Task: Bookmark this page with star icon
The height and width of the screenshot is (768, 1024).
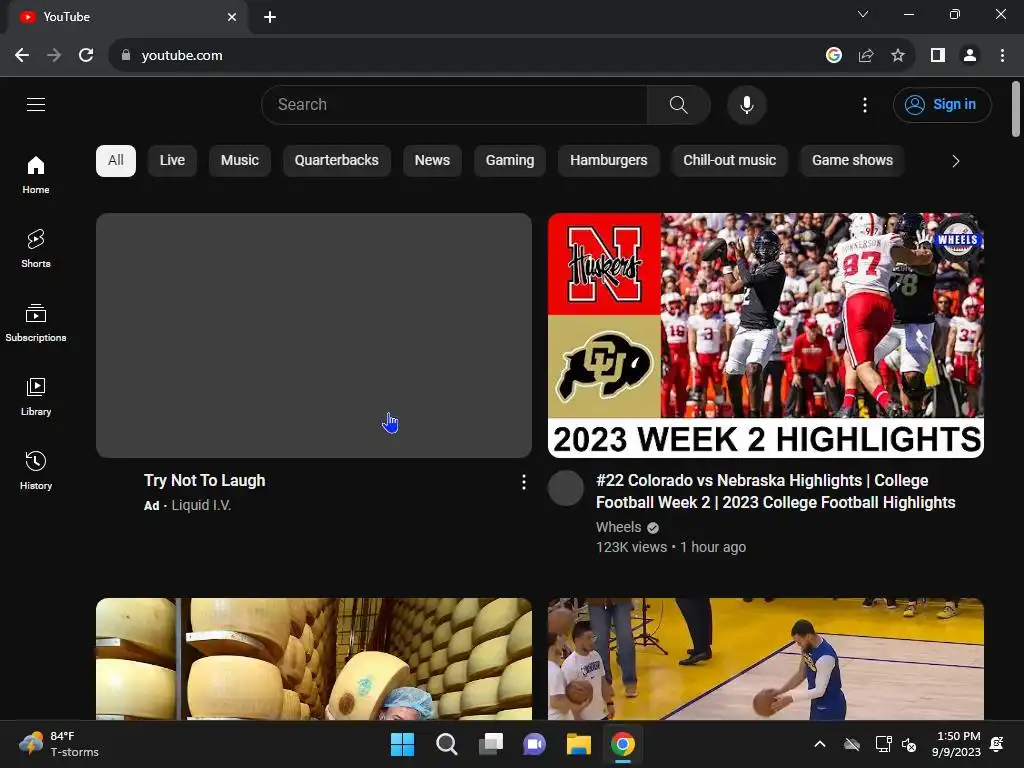Action: [898, 56]
